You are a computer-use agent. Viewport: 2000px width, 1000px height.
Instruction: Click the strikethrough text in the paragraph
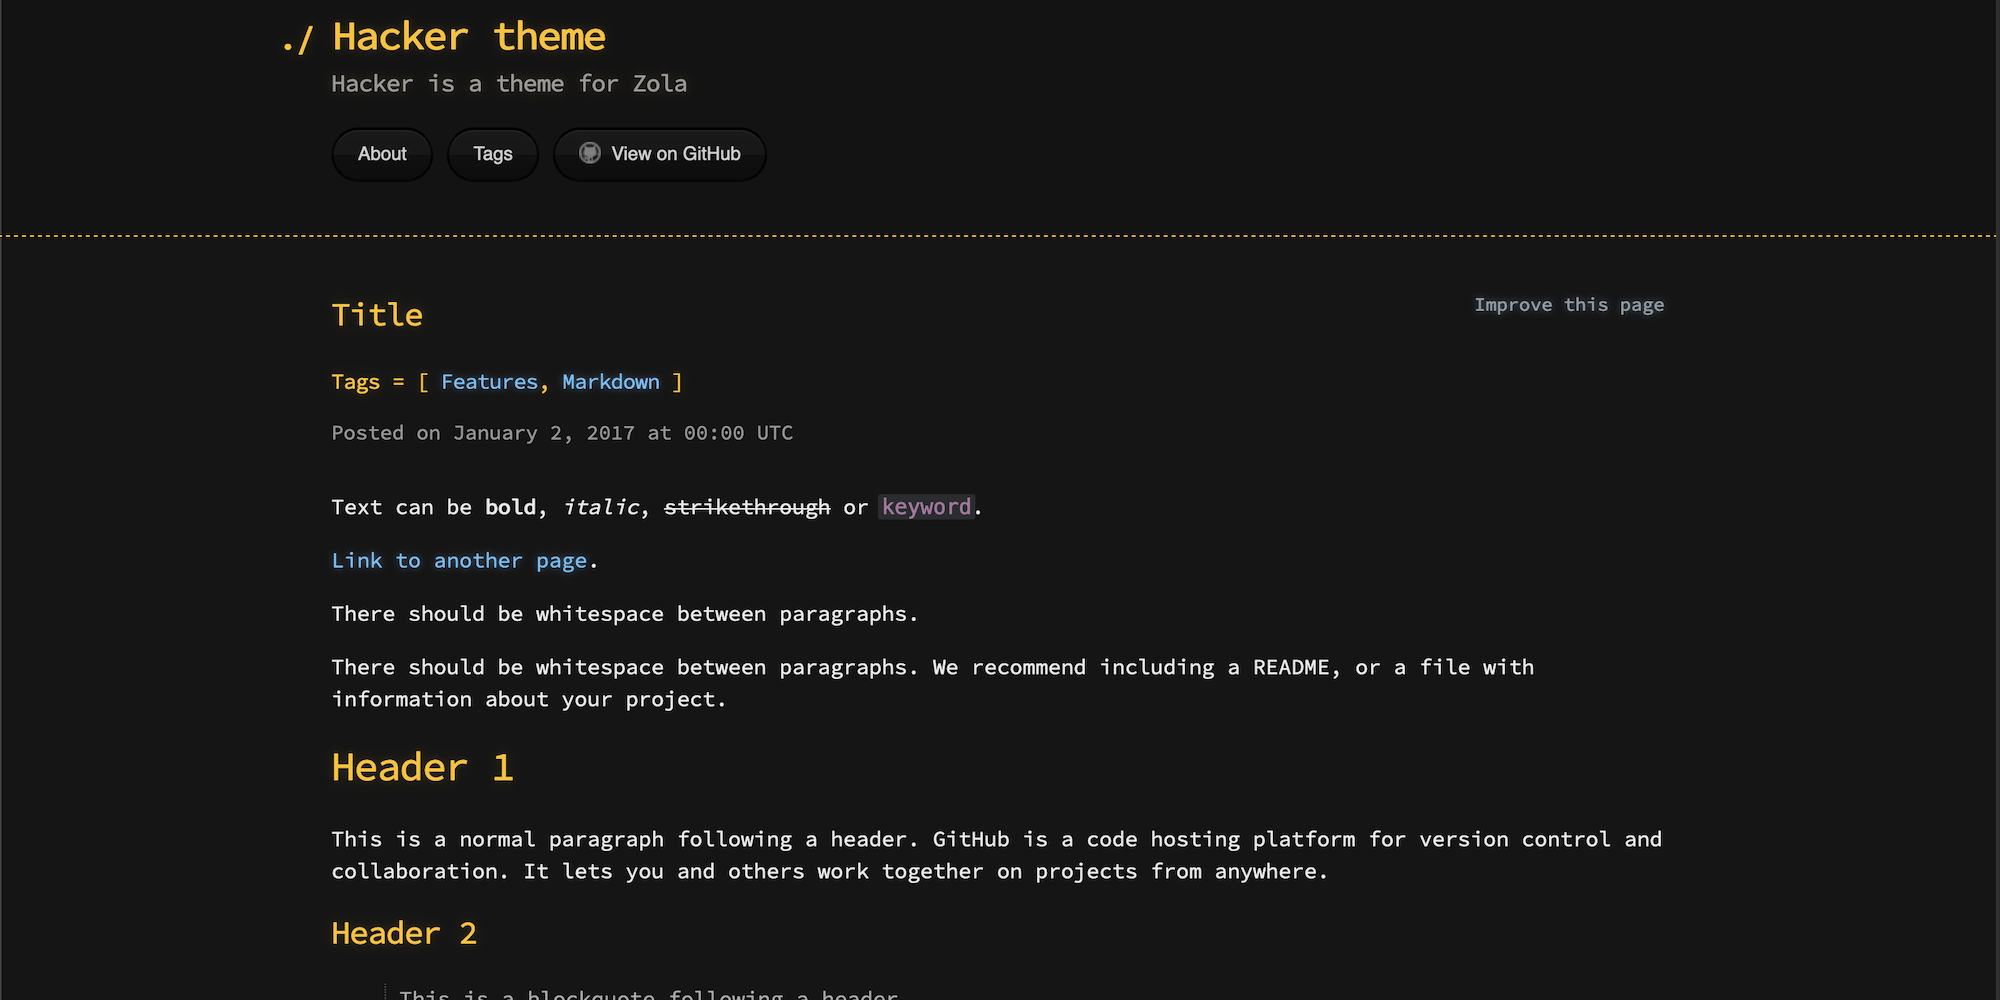pyautogui.click(x=746, y=507)
